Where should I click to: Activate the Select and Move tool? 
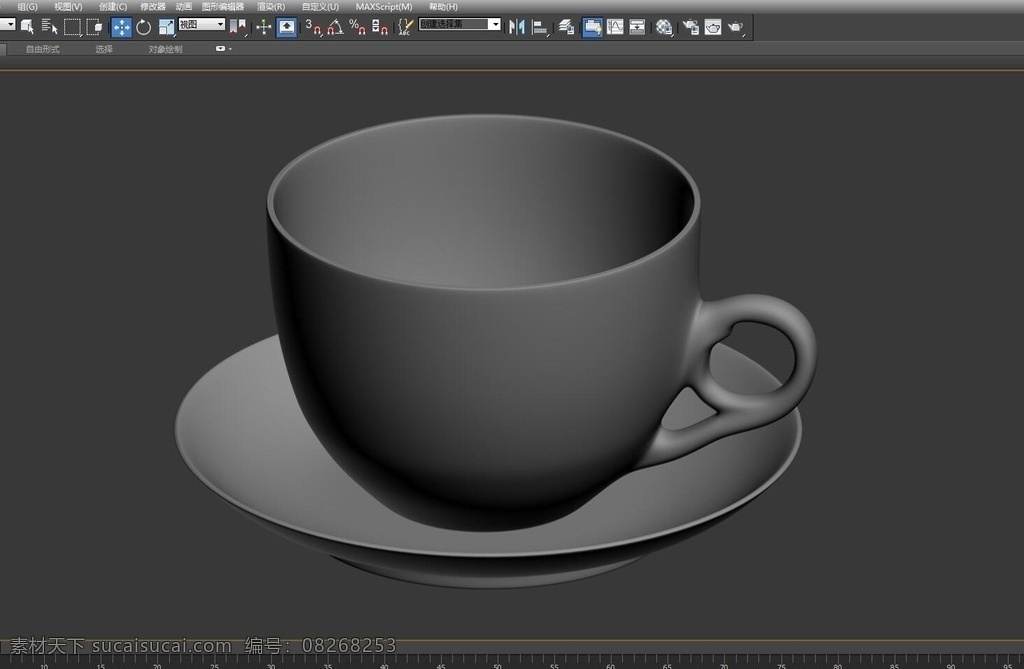click(121, 27)
